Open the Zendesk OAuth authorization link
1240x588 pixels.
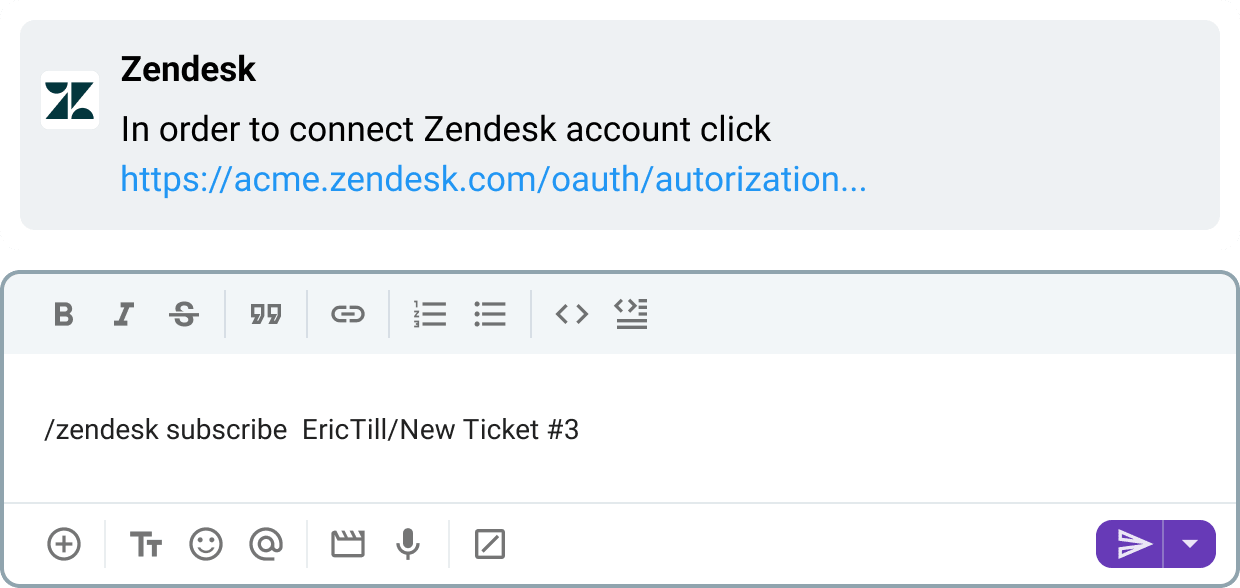494,180
